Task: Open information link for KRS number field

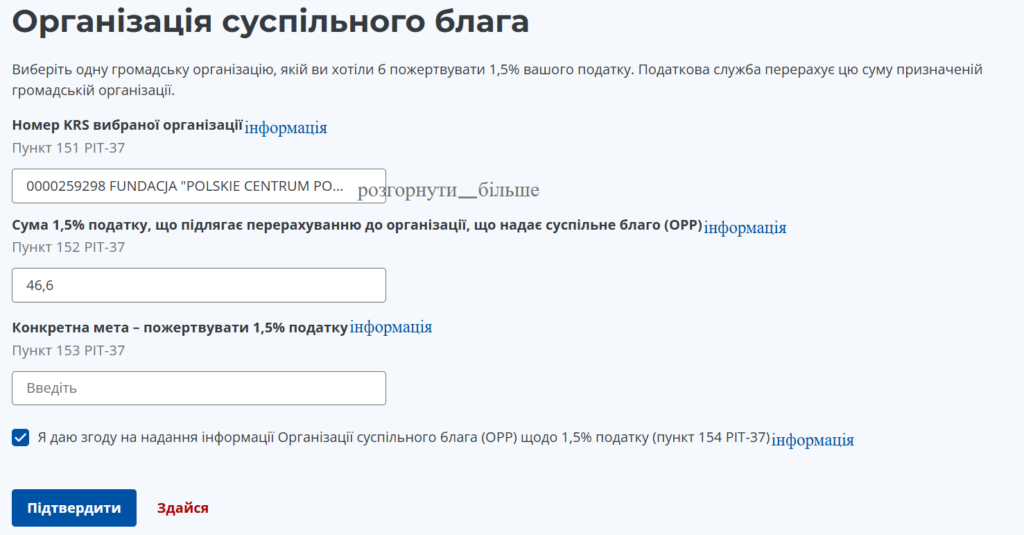Action: tap(286, 128)
